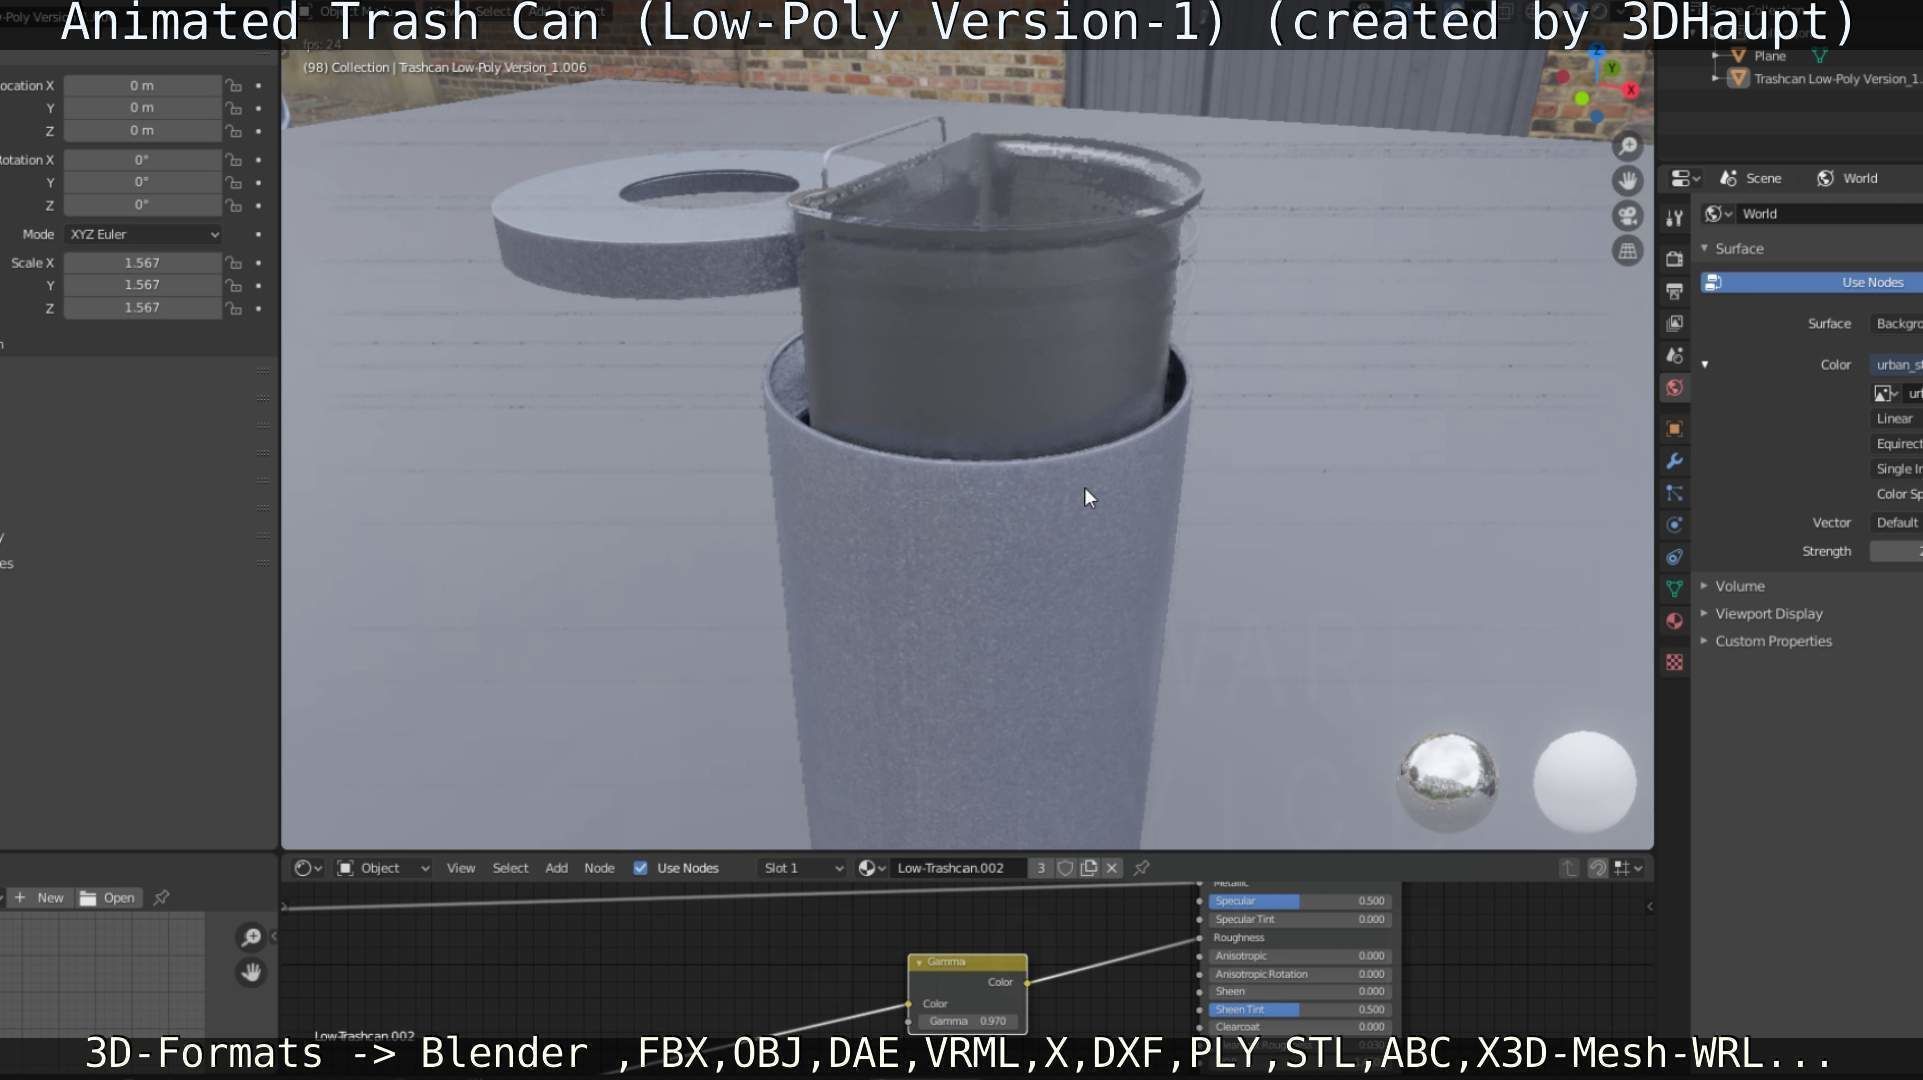The image size is (1923, 1080).
Task: Click the node editor go-to-parent arrow icon
Action: tap(1568, 868)
